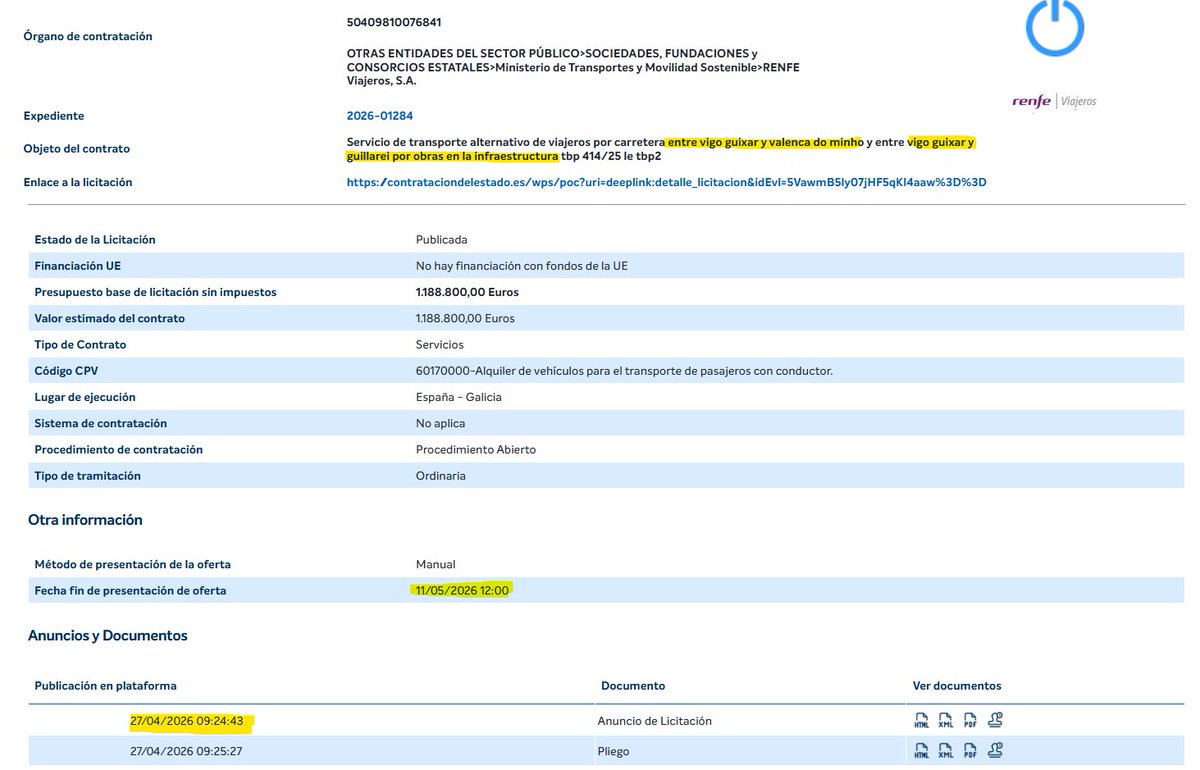Click the 'Expediente' label
The image size is (1200, 770).
(54, 116)
